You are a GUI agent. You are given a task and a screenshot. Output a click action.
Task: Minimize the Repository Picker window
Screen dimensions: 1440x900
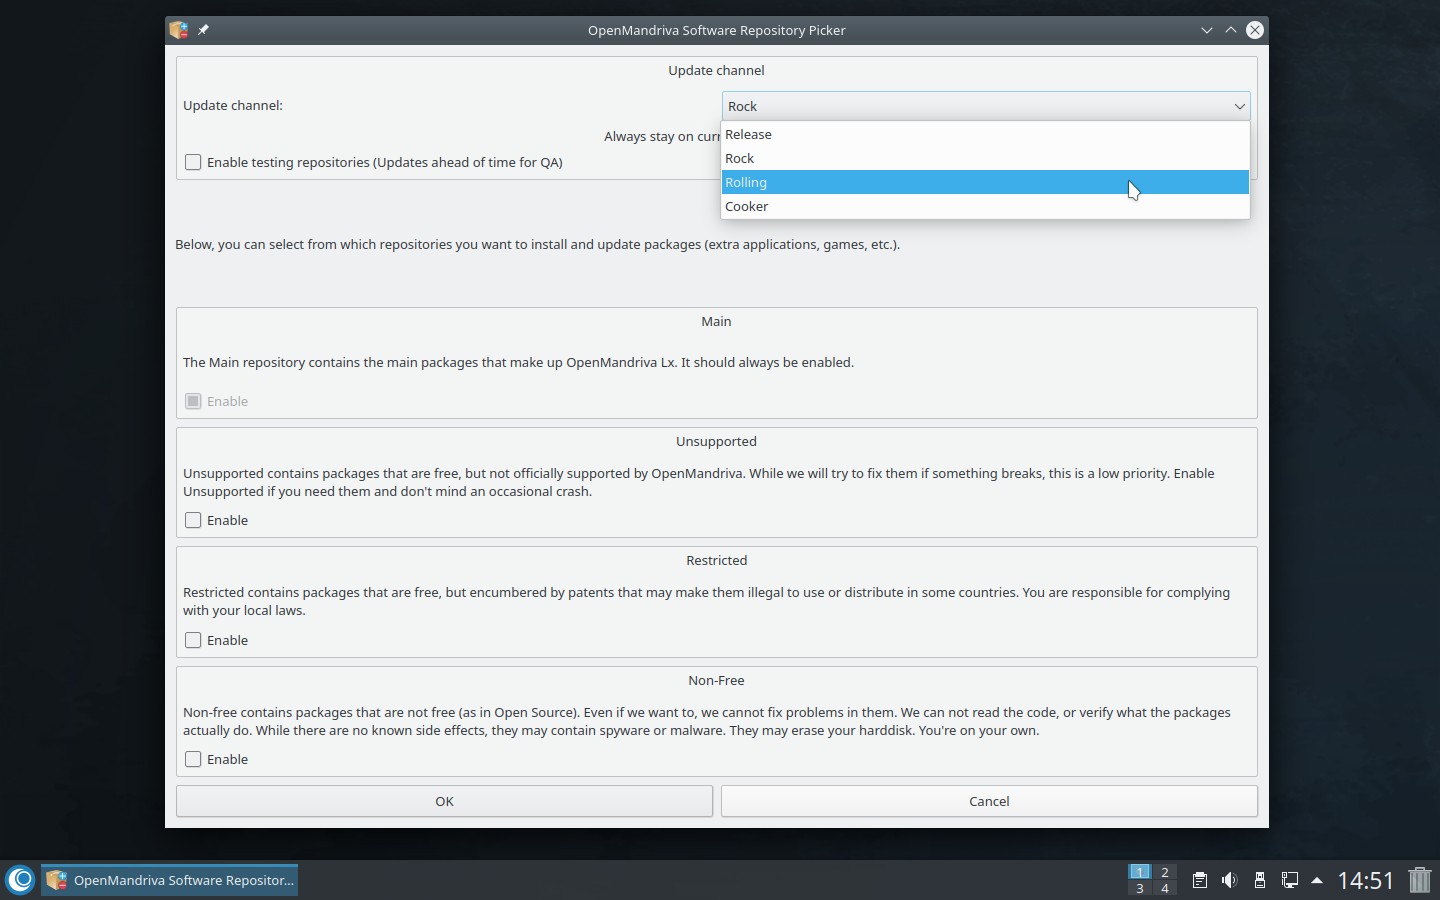tap(1207, 30)
